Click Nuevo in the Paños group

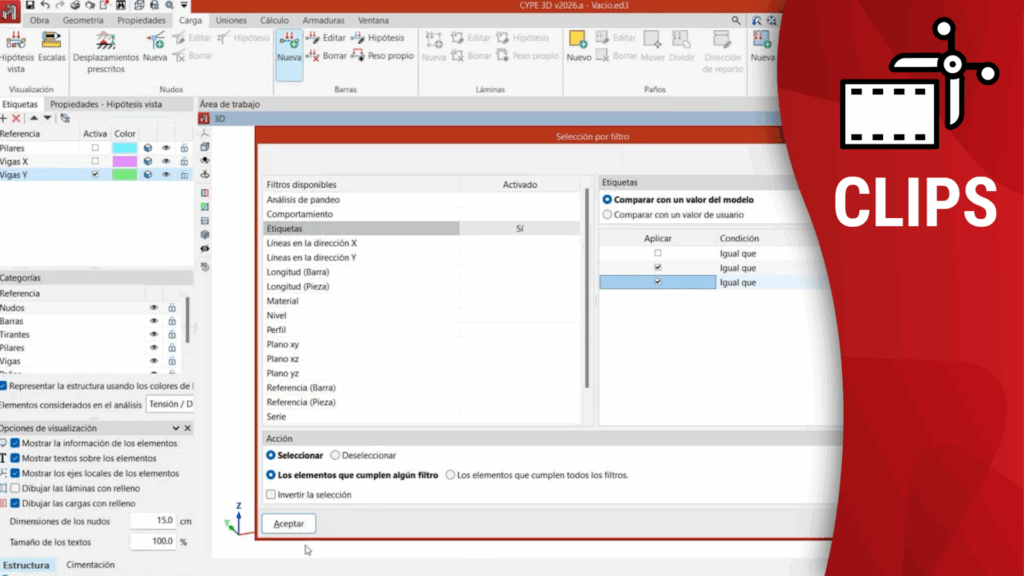[578, 47]
